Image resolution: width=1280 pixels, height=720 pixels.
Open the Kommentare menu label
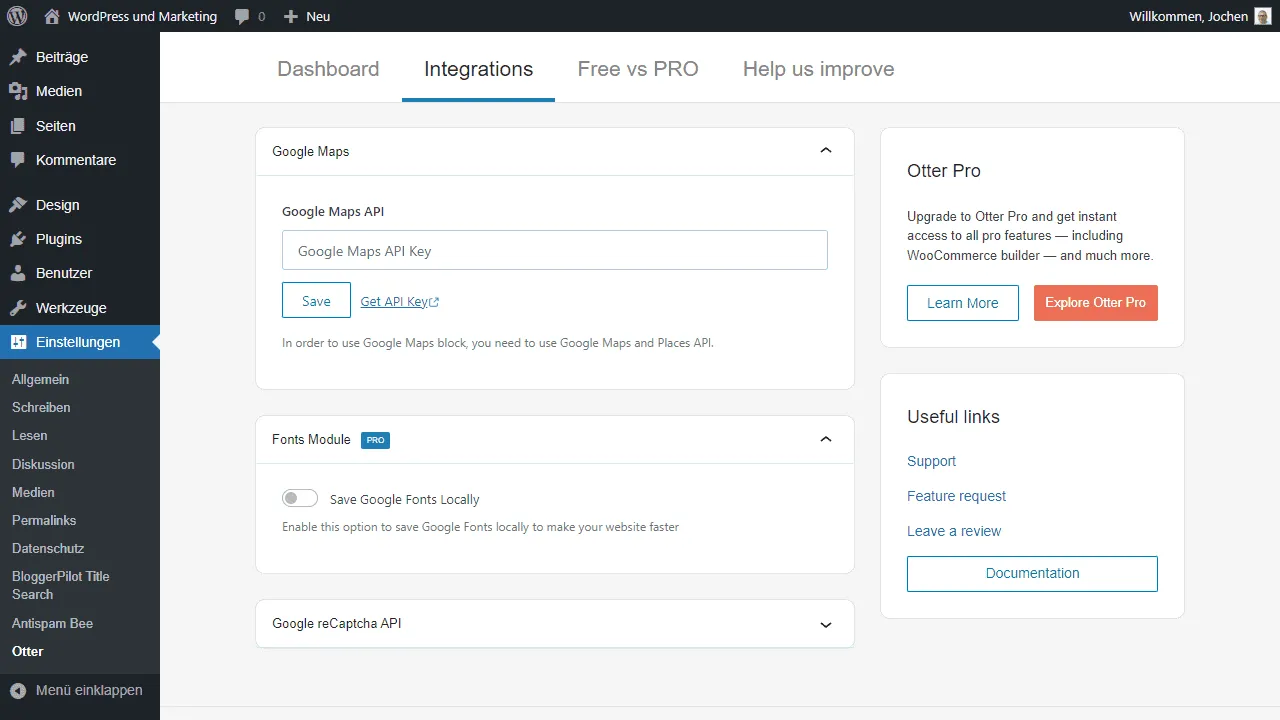point(76,160)
